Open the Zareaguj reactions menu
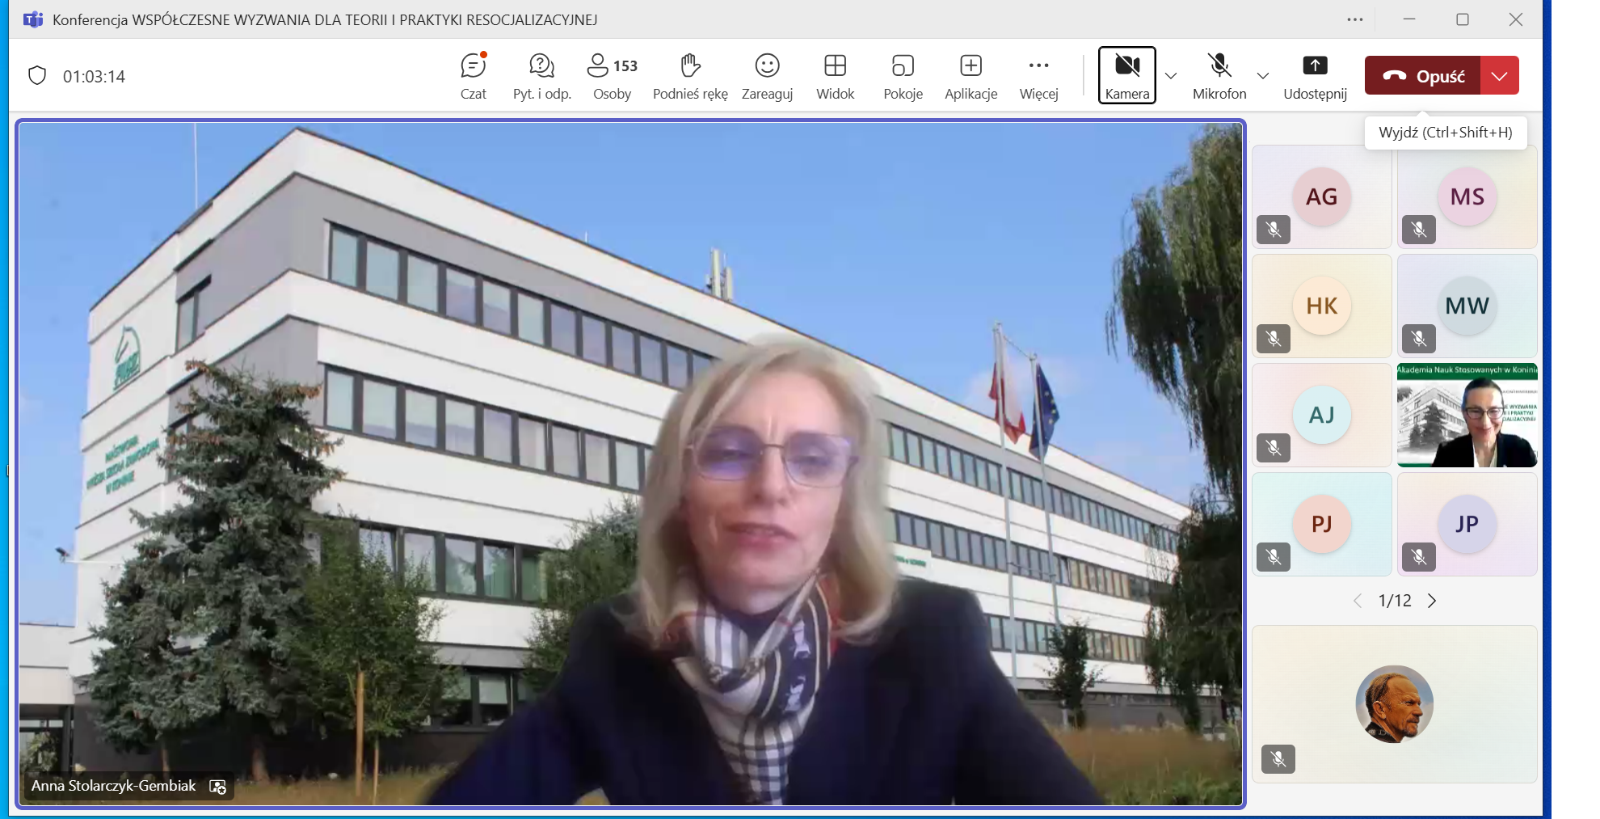 point(767,76)
